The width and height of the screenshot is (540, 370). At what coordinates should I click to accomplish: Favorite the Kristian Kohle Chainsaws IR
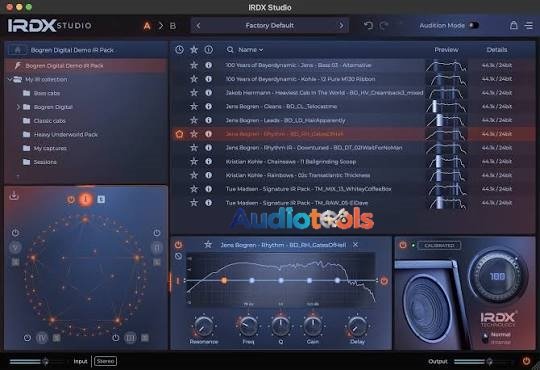[x=194, y=161]
